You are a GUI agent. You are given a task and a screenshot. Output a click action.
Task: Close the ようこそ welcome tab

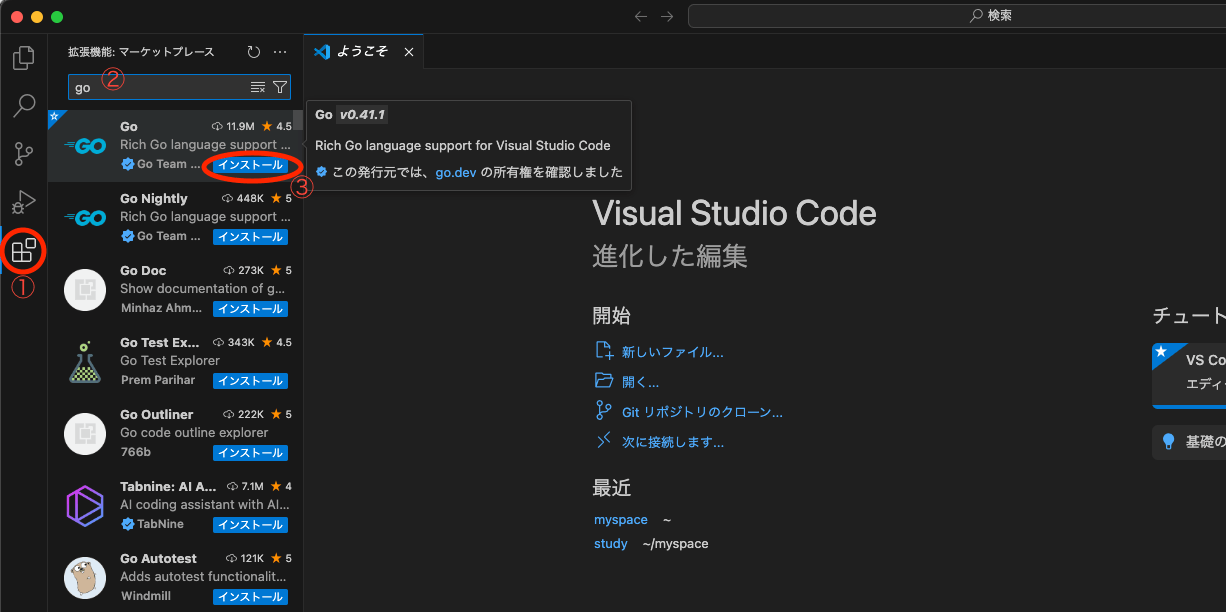pyautogui.click(x=408, y=52)
